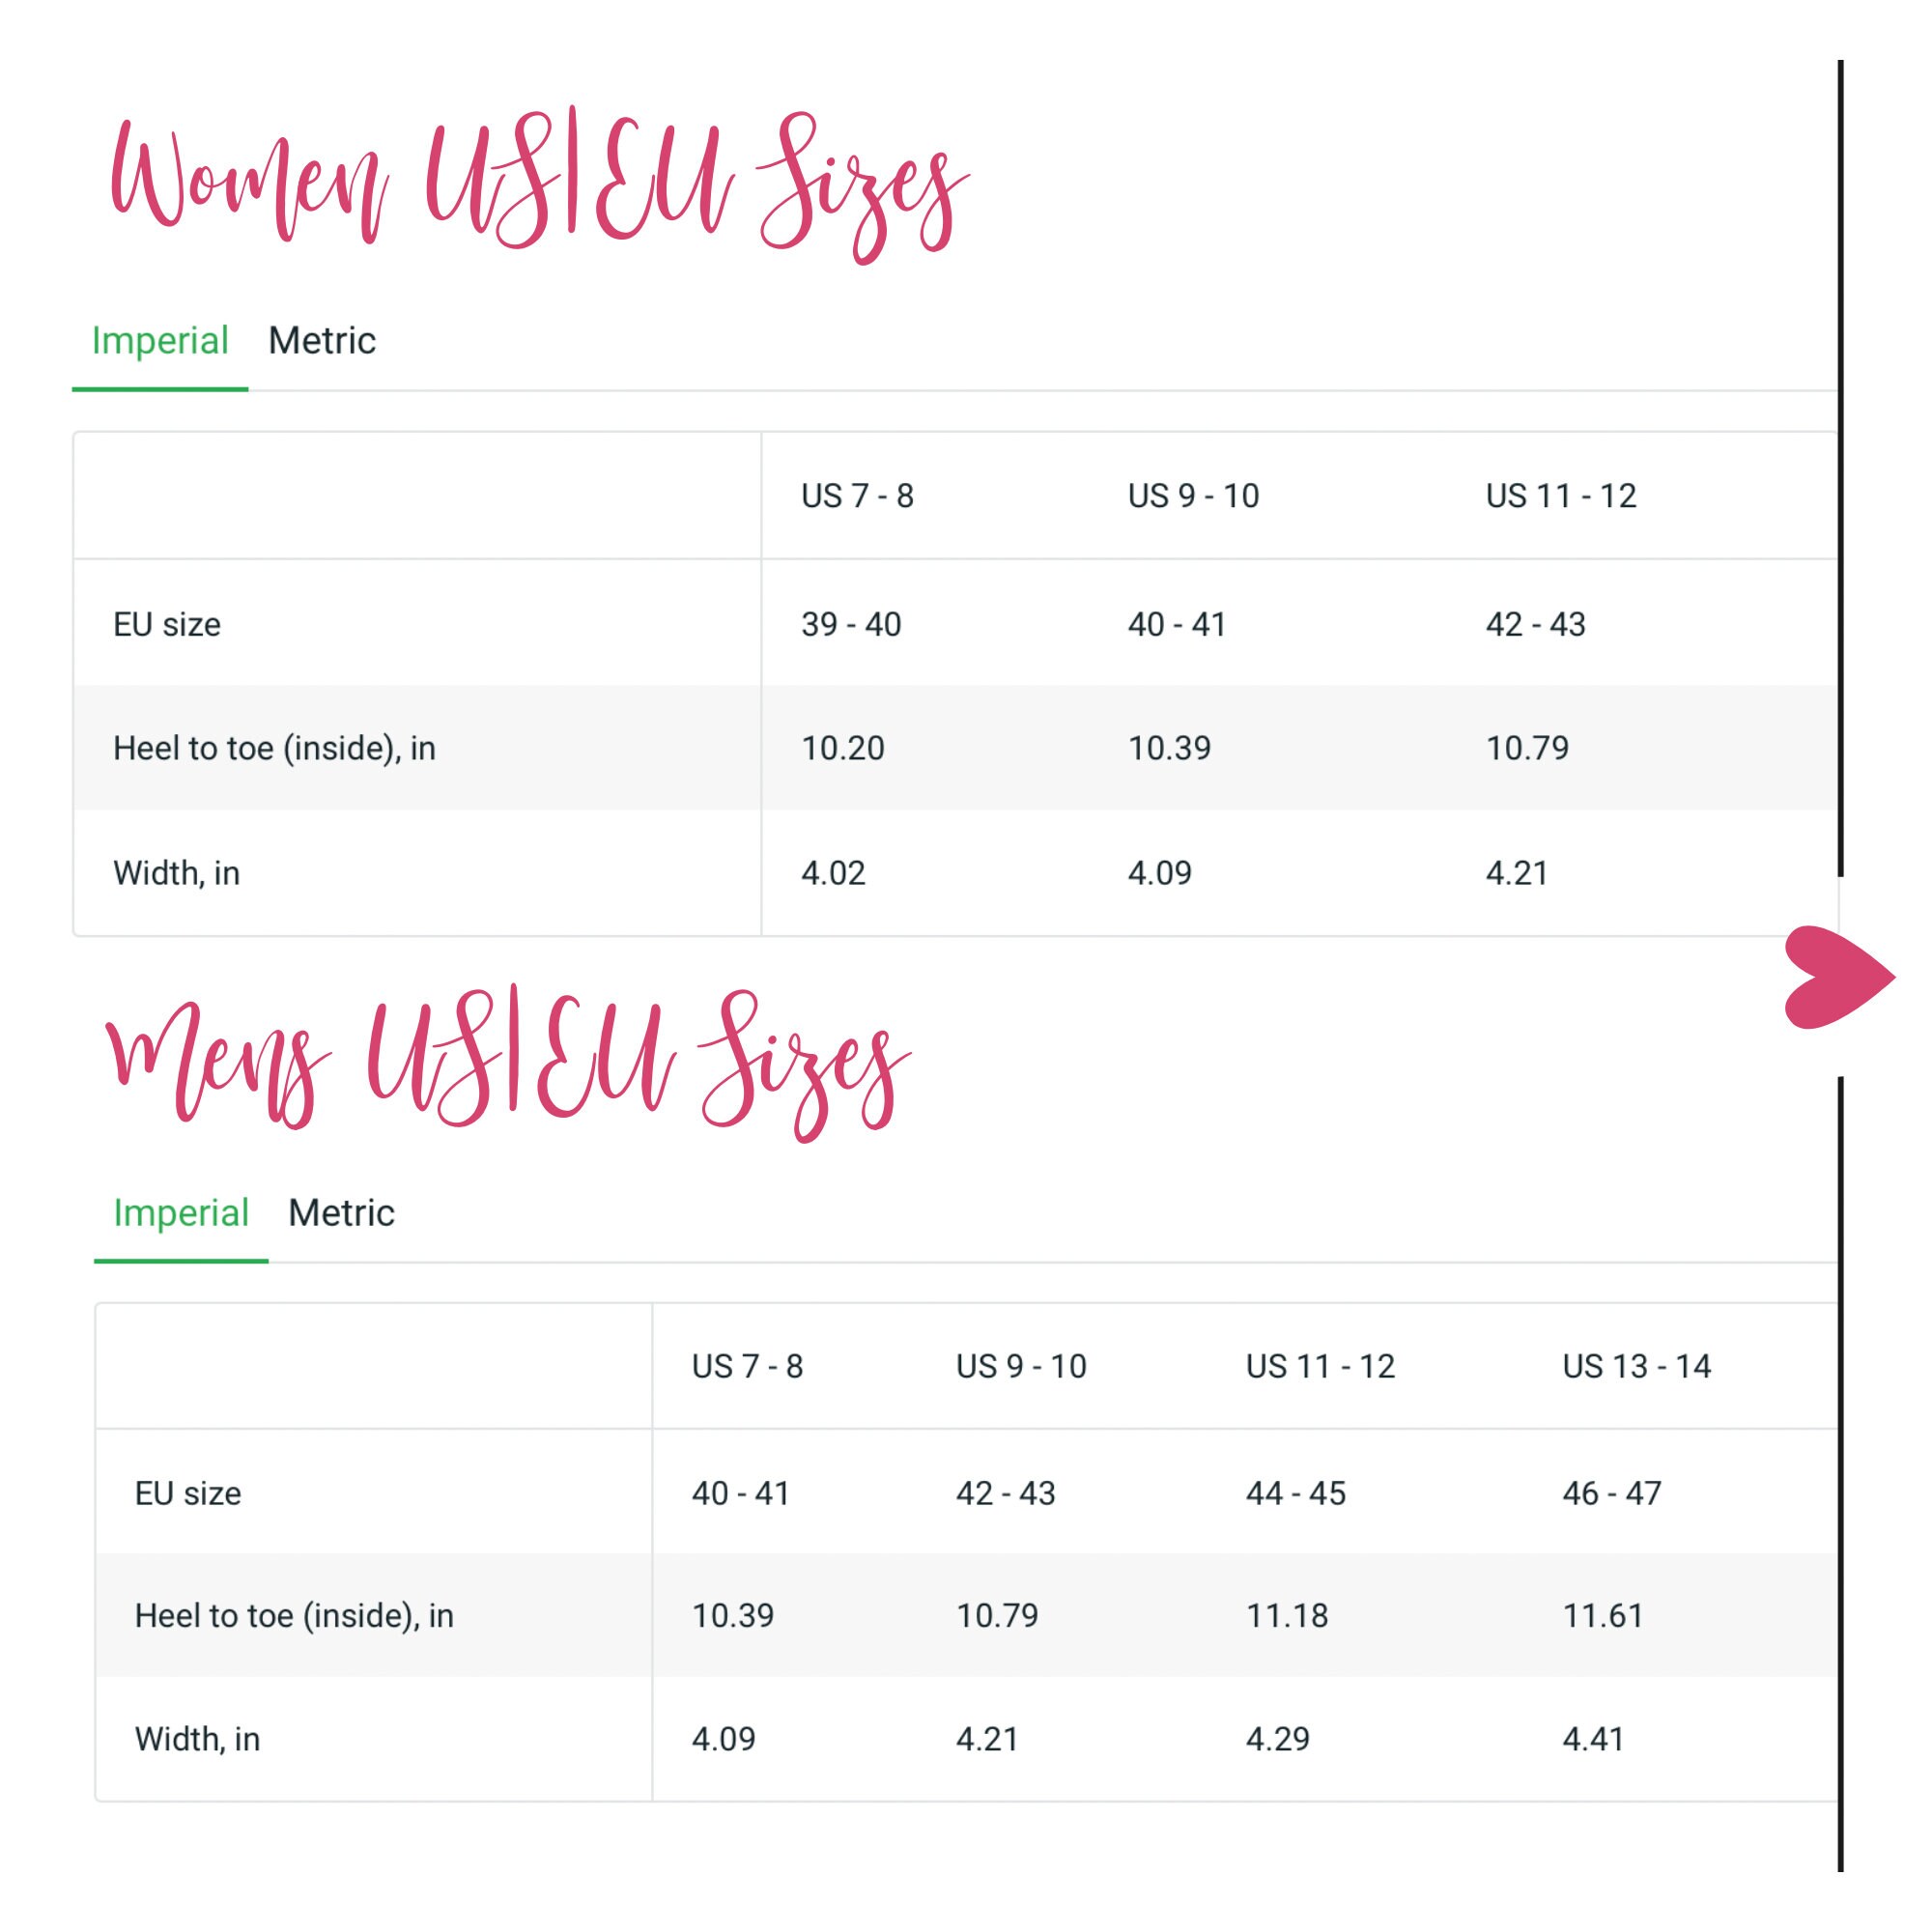Switch to Metric tab in Women sizes
1932x1932 pixels.
(x=322, y=341)
